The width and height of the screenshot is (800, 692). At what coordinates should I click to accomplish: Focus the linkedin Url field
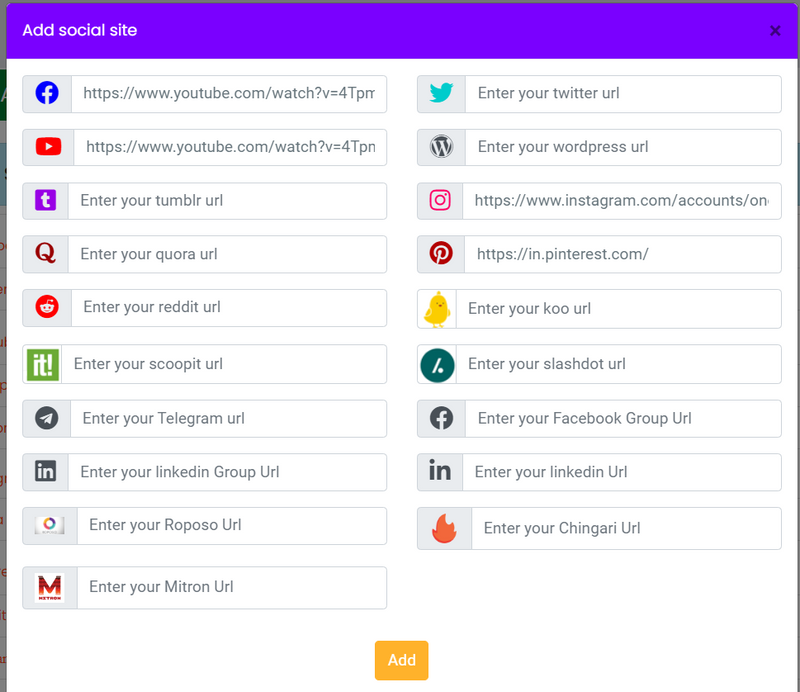(622, 472)
